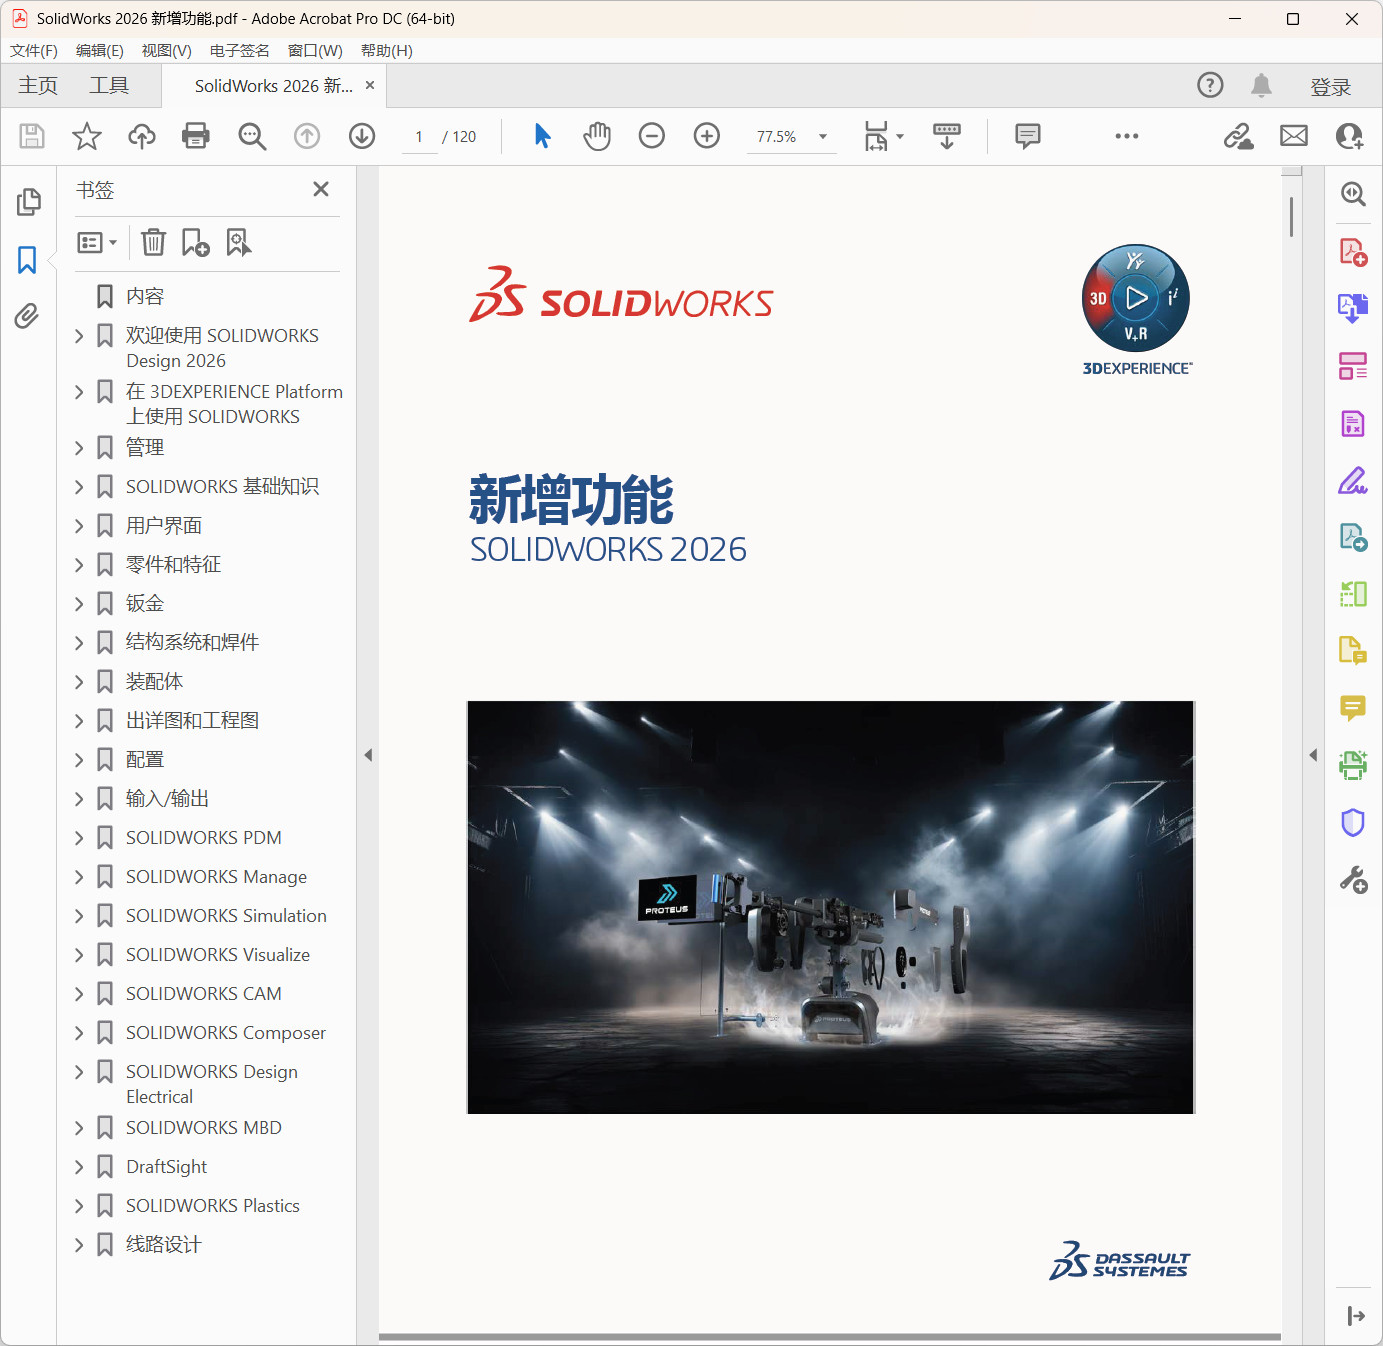Open the help question mark

[1210, 86]
